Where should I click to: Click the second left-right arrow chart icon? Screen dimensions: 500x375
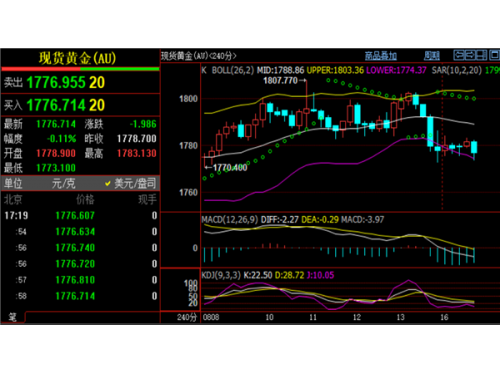470,55
